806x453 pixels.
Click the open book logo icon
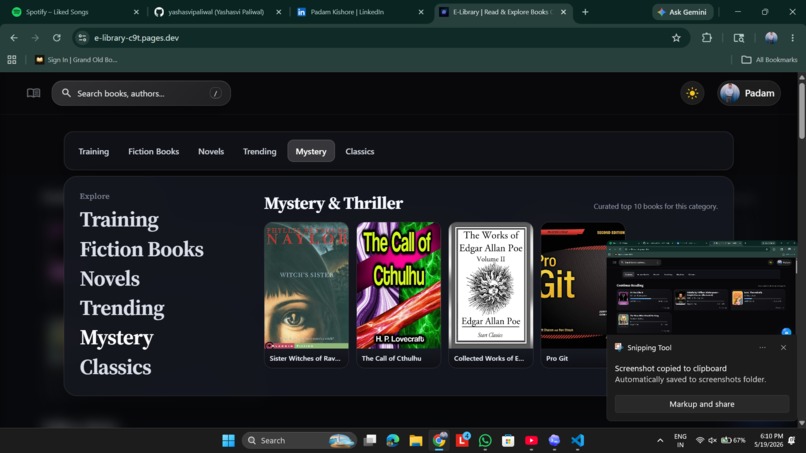coord(33,93)
